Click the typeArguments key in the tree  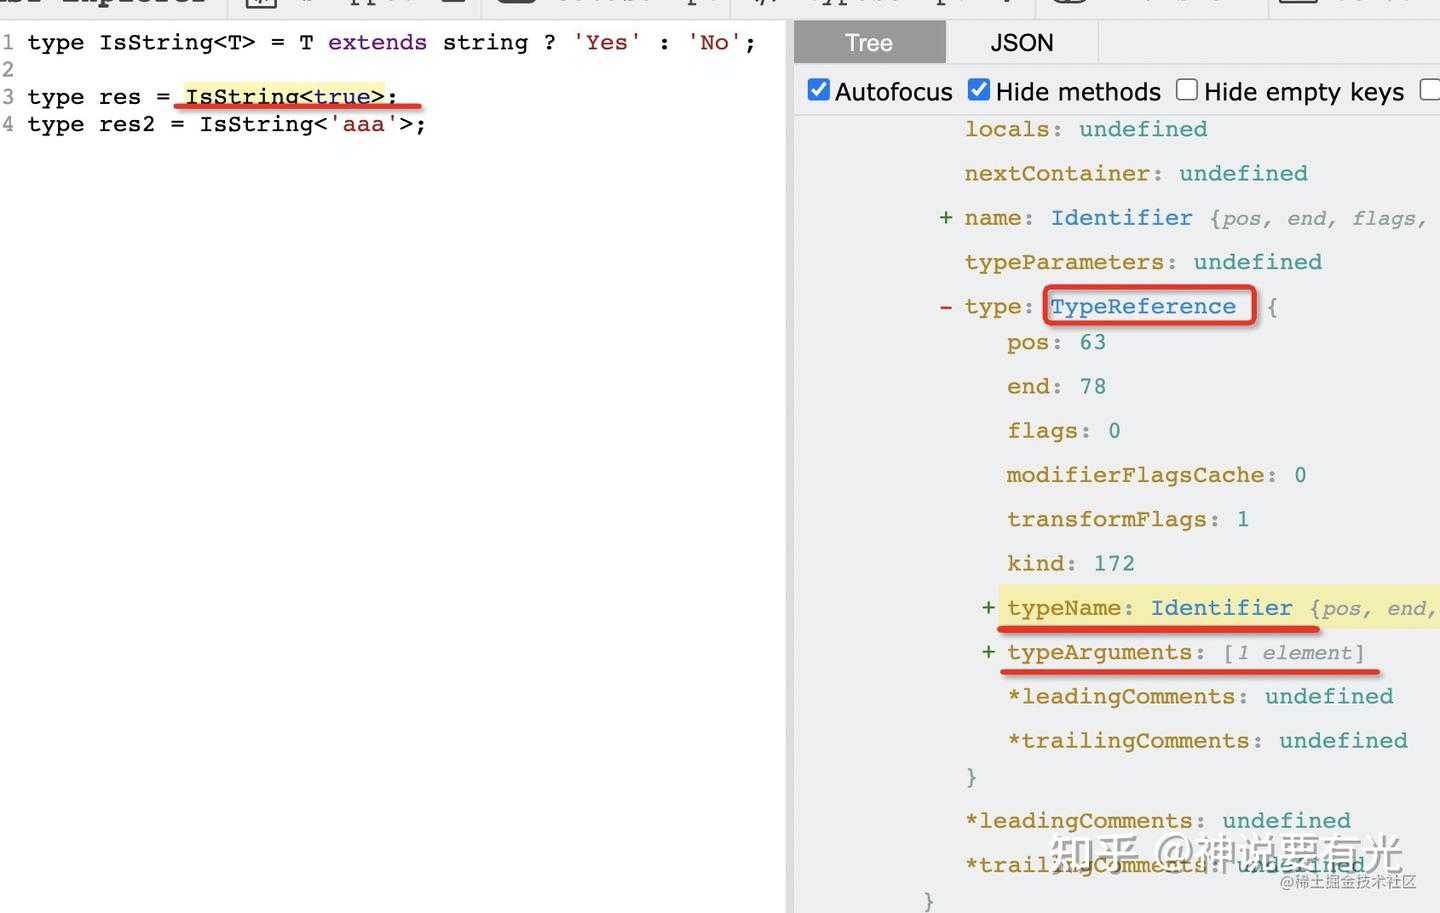pyautogui.click(x=1099, y=652)
